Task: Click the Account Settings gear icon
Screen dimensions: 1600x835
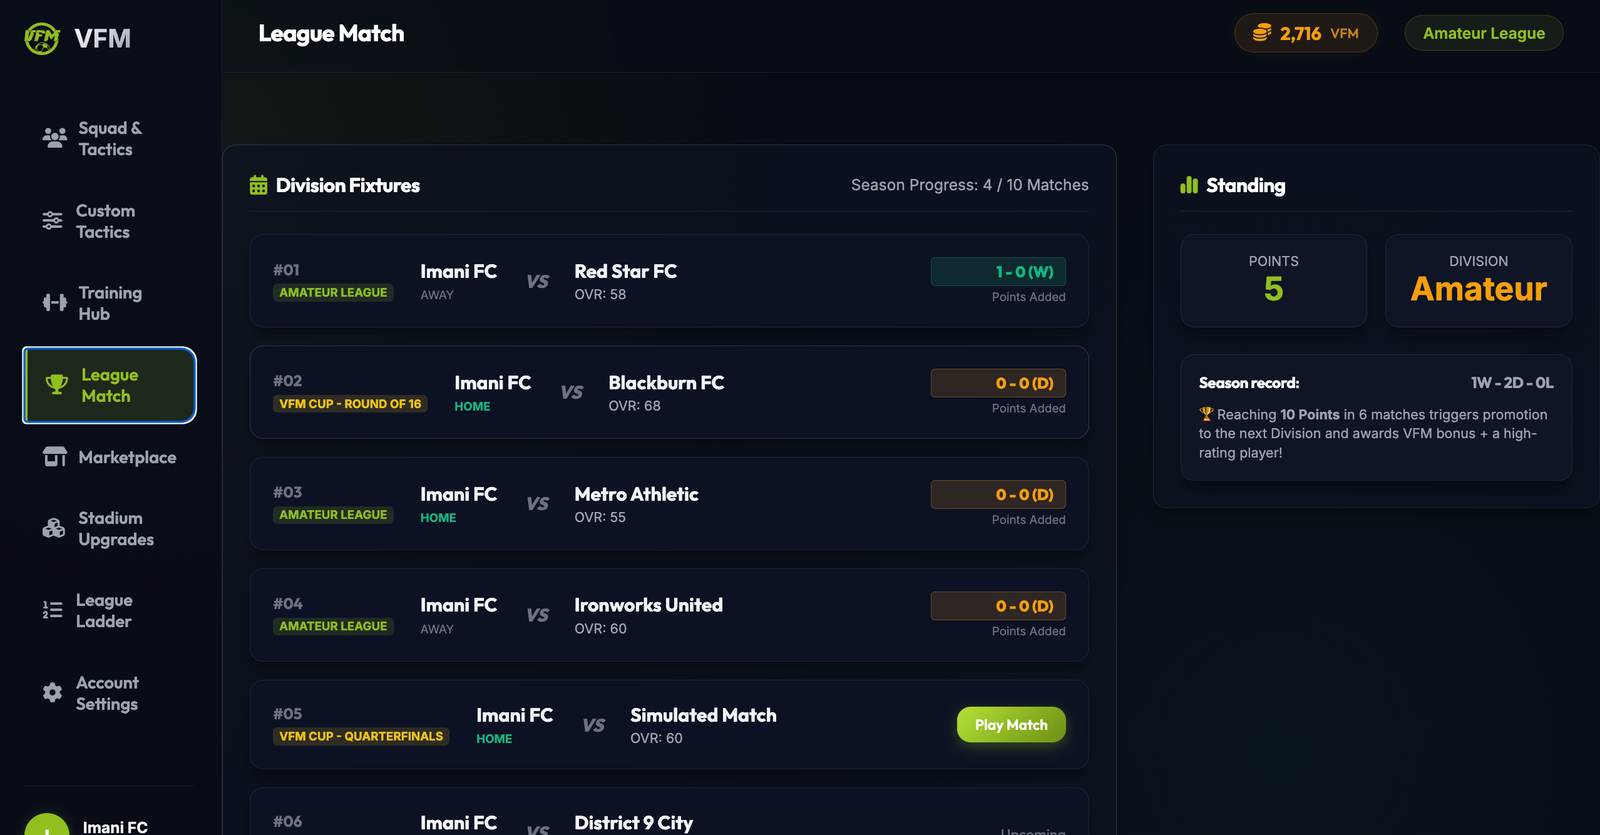Action: tap(52, 692)
